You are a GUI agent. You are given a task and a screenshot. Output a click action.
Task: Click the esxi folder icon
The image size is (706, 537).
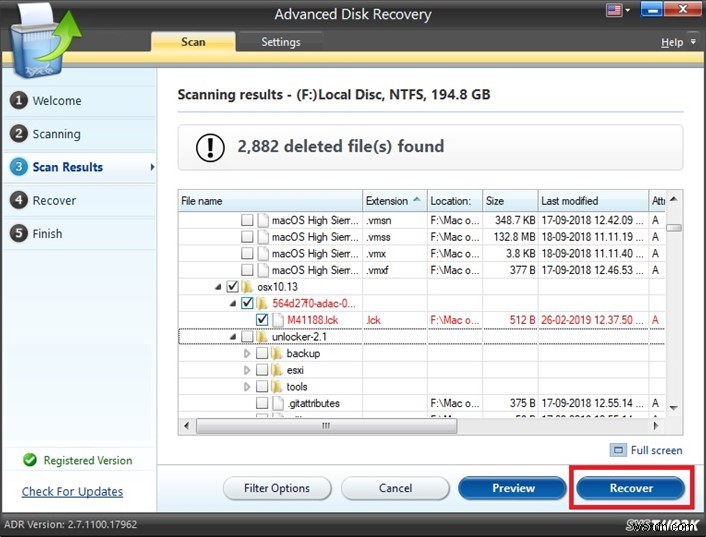click(x=277, y=370)
